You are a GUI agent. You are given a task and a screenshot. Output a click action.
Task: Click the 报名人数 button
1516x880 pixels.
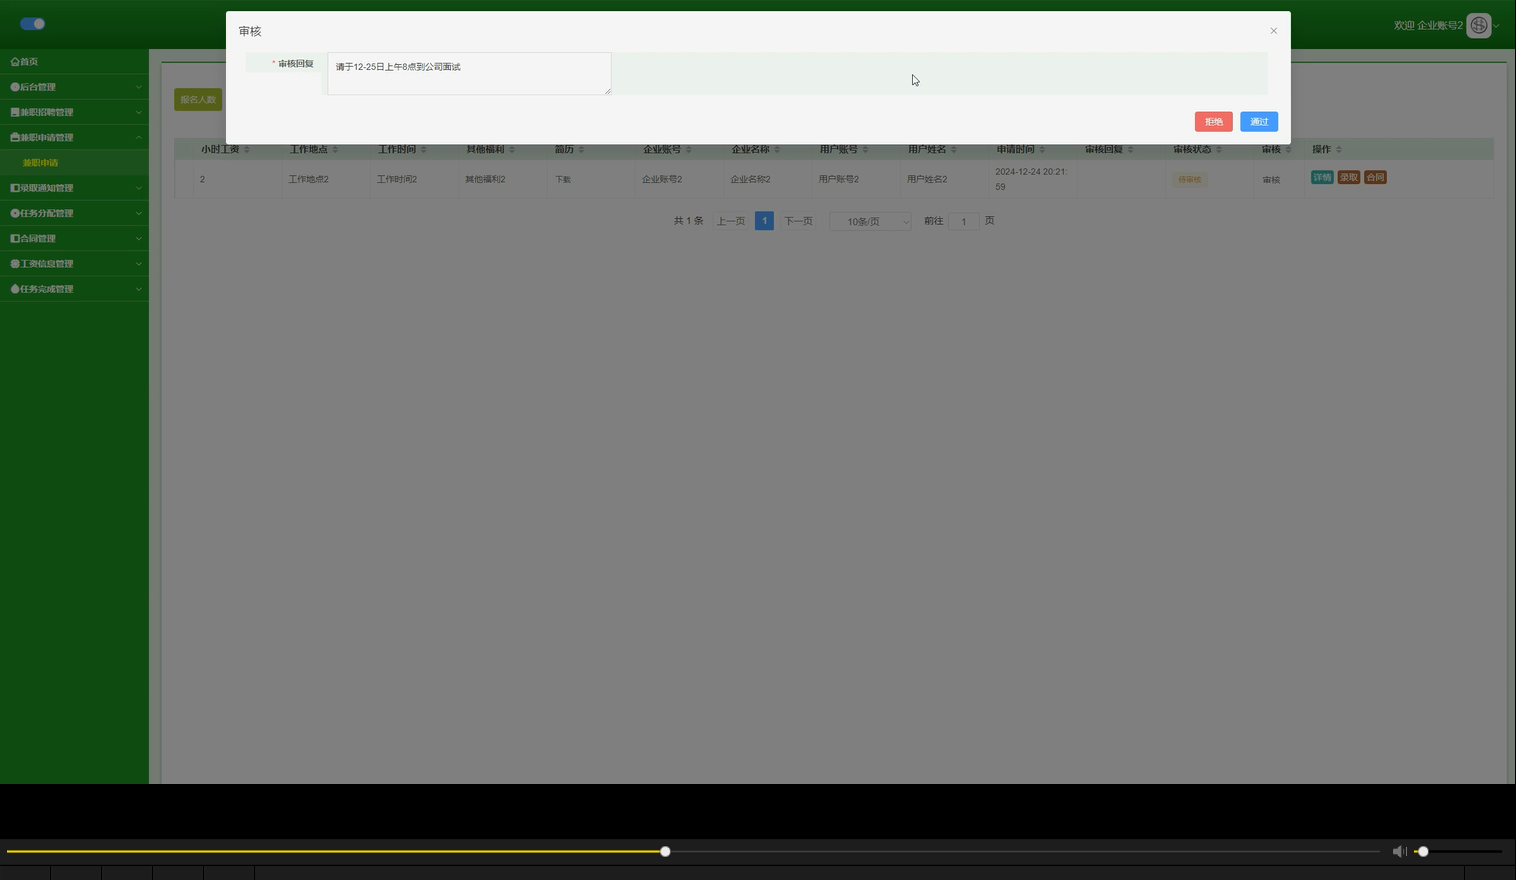(198, 99)
